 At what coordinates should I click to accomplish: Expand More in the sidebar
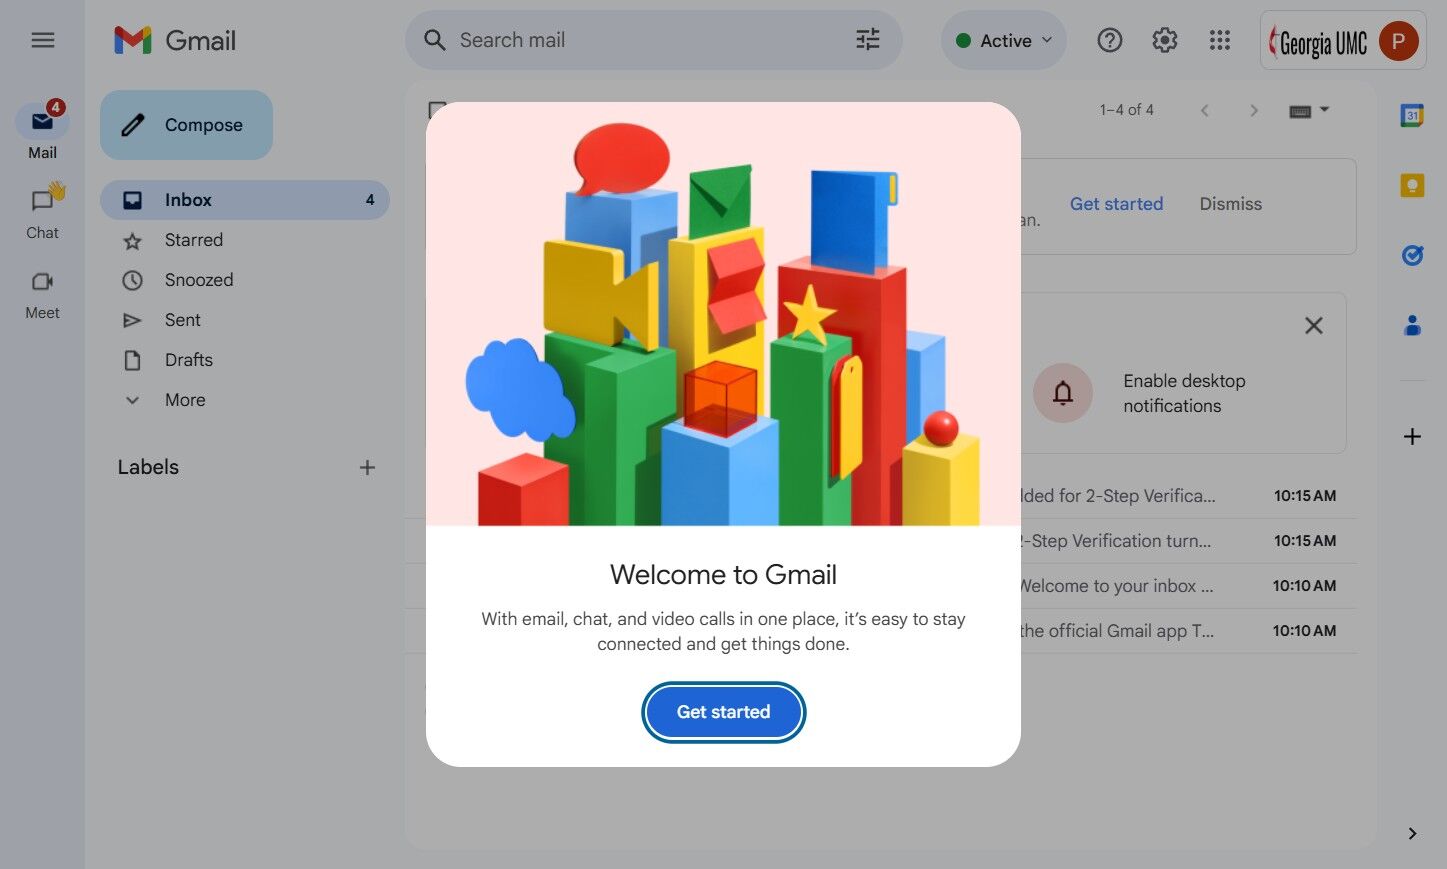[x=185, y=400]
